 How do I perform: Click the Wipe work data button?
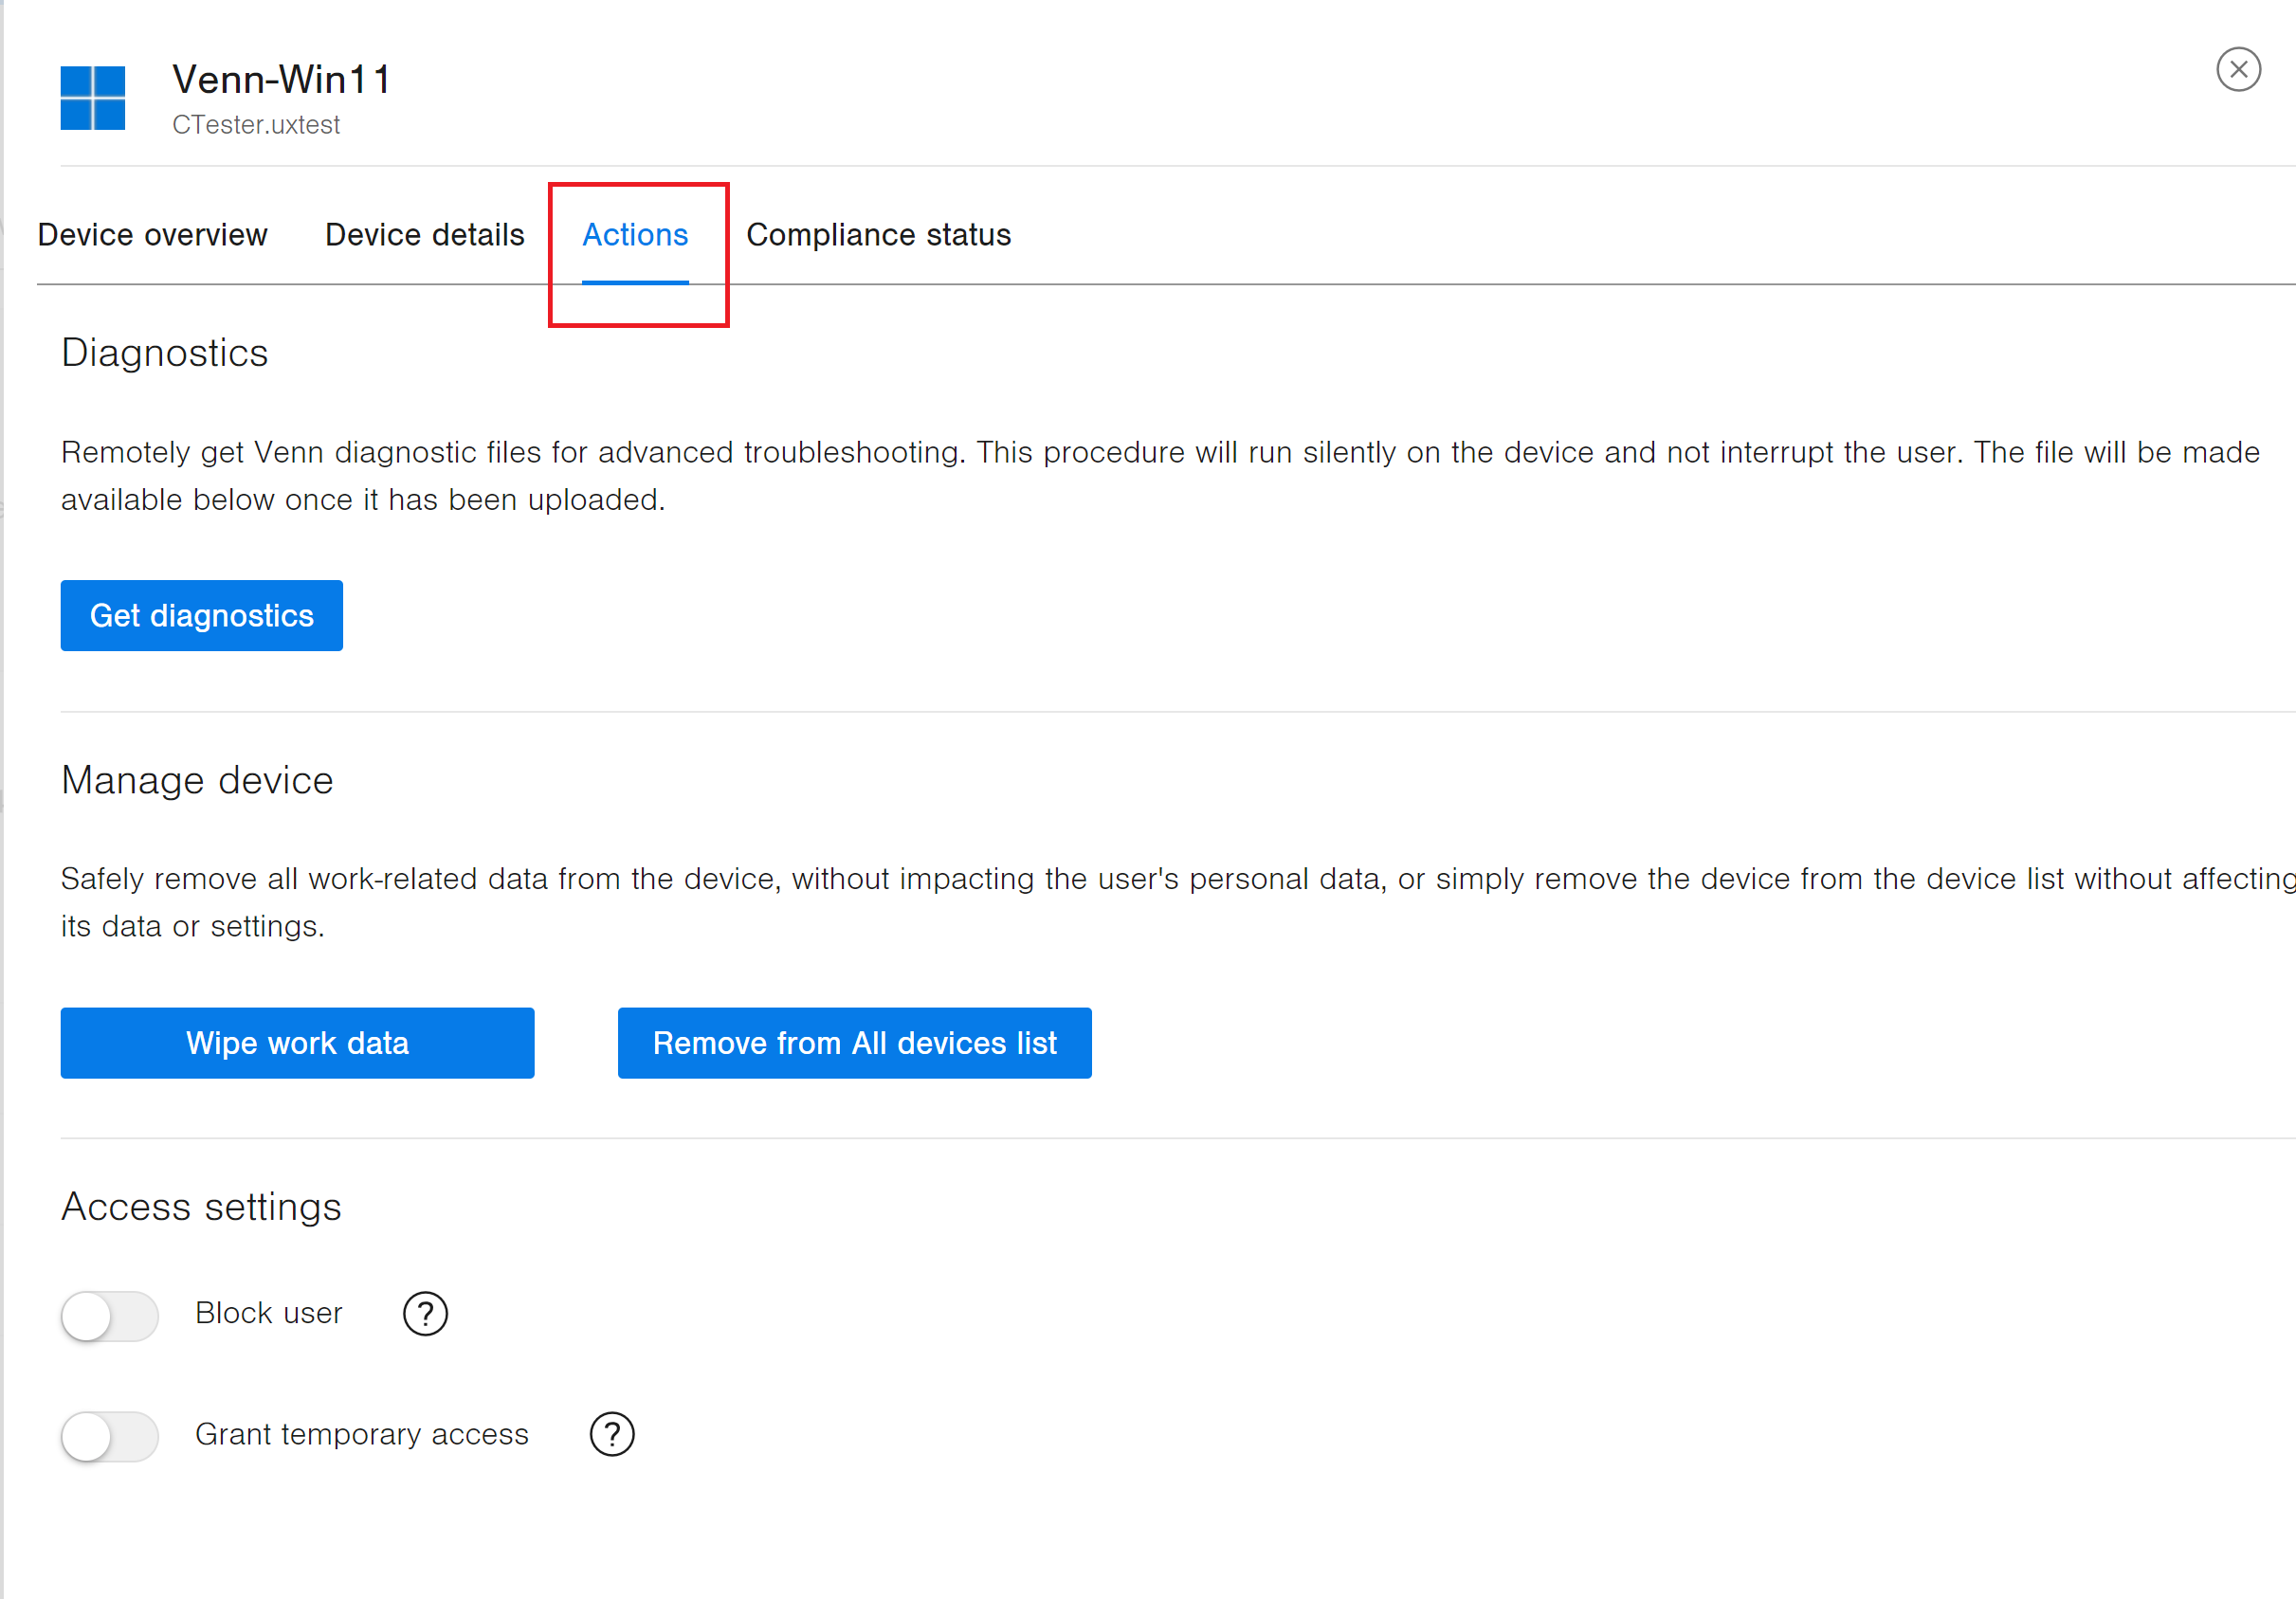coord(297,1043)
